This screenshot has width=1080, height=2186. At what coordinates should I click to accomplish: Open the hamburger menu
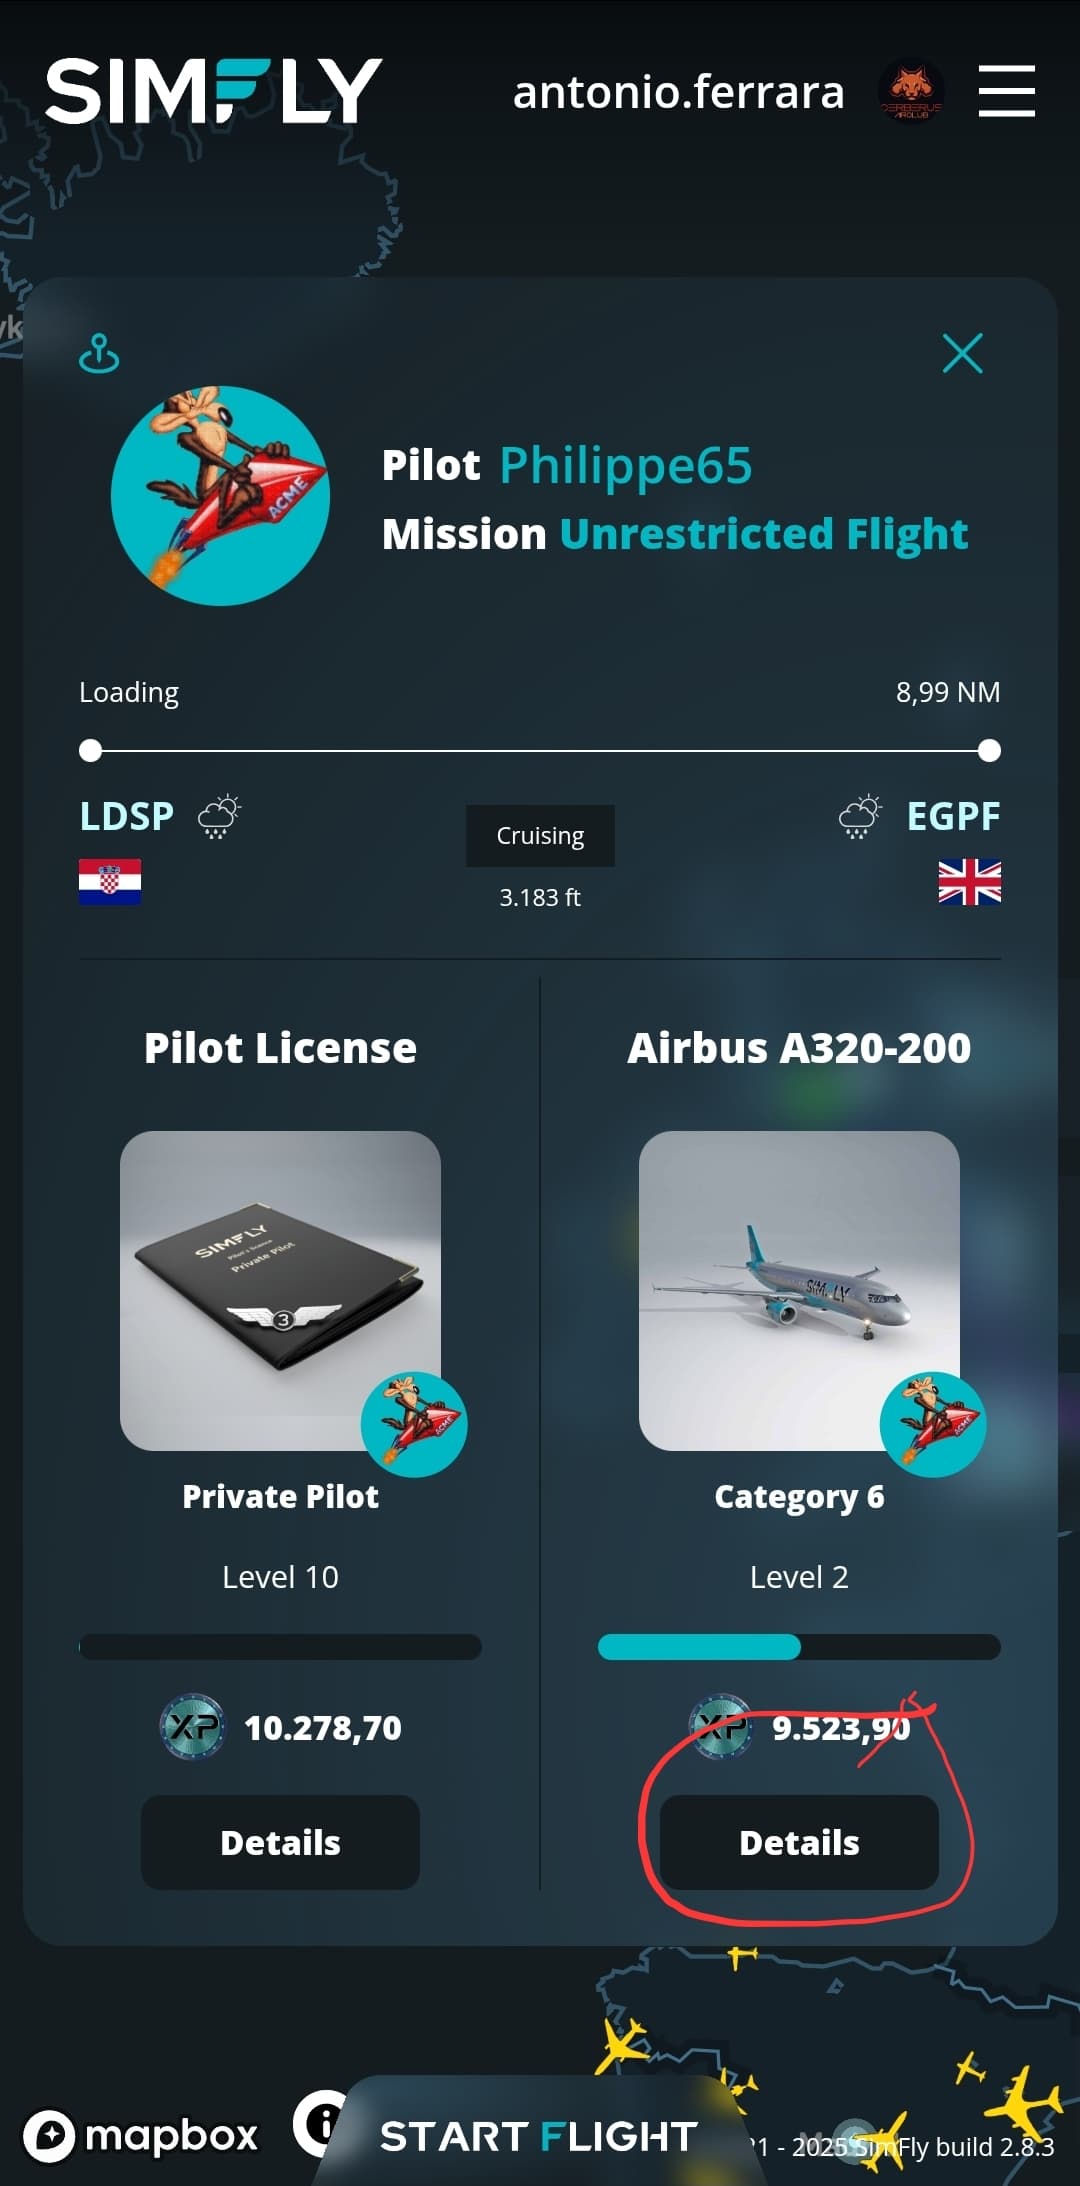[x=1006, y=91]
